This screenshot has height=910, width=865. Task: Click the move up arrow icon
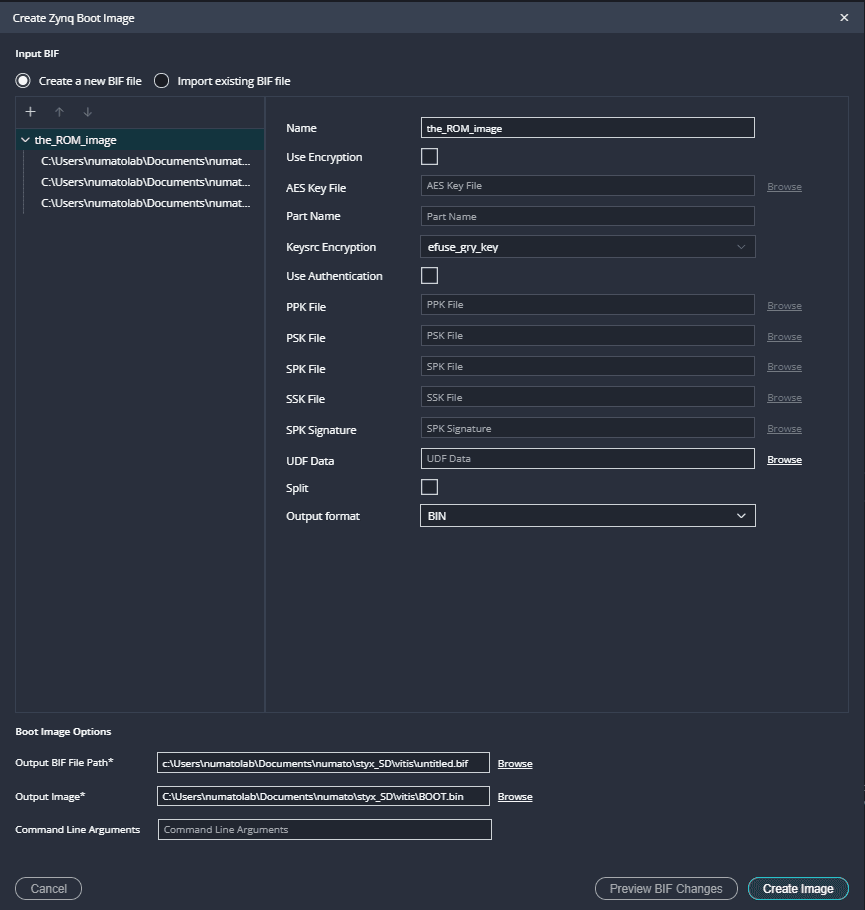point(59,112)
